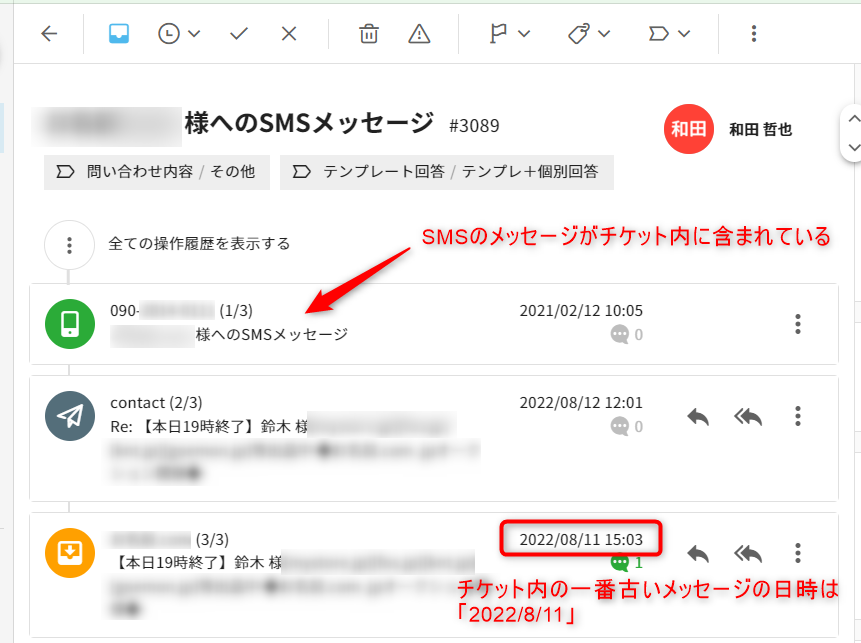The height and width of the screenshot is (643, 861).
Task: Mark ticket done with checkmark icon
Action: tap(239, 33)
